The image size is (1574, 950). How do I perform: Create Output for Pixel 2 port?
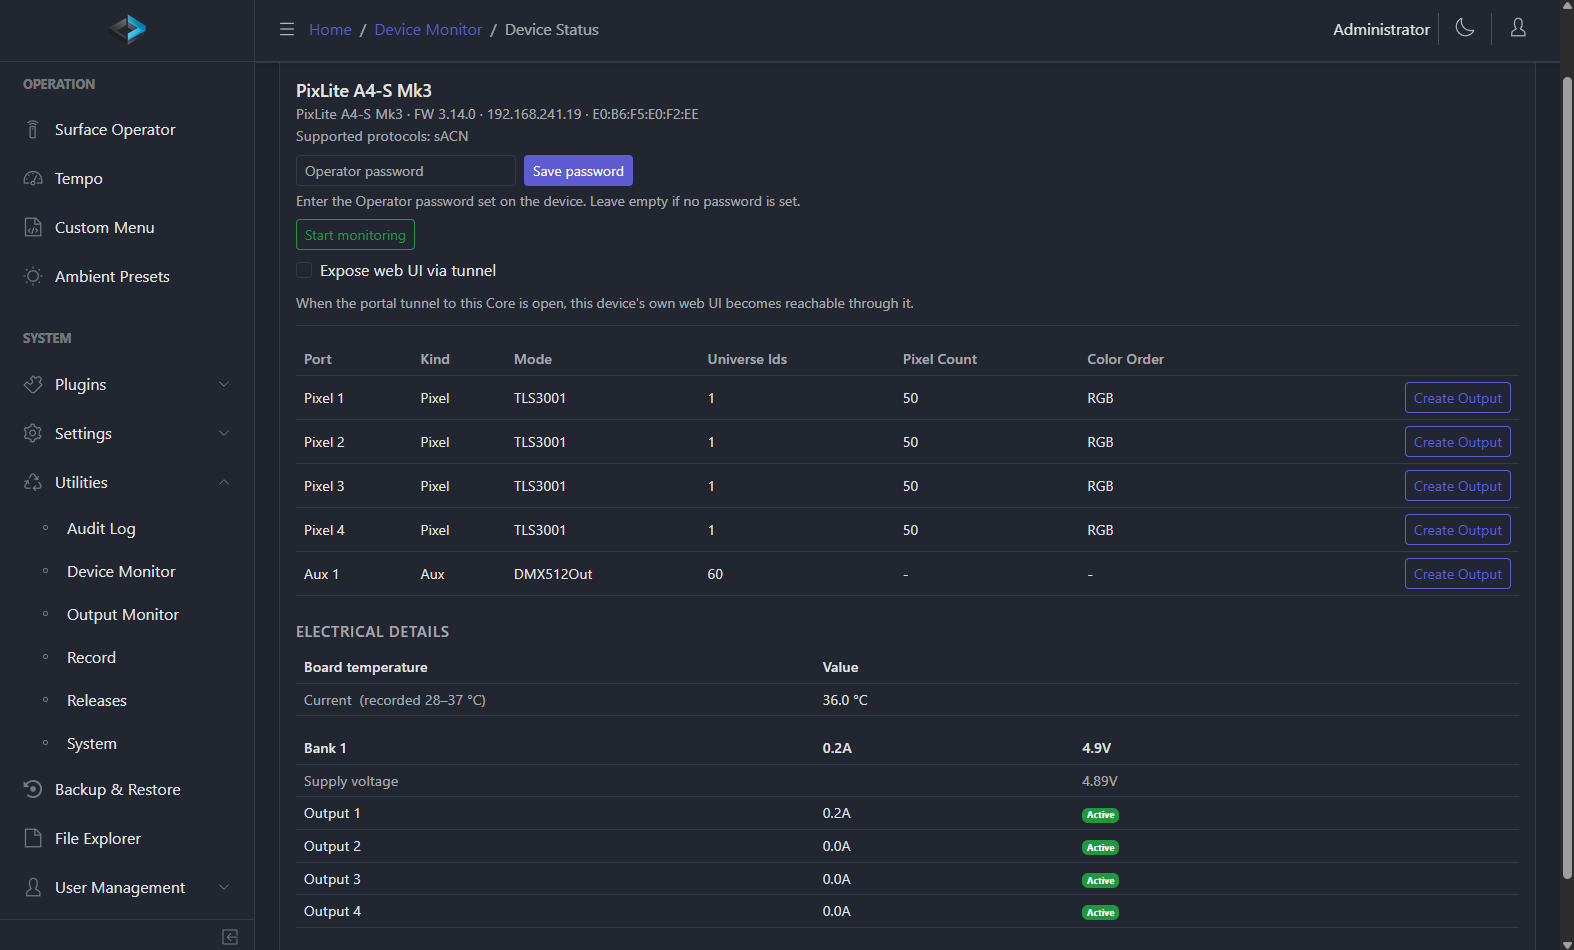(1457, 442)
